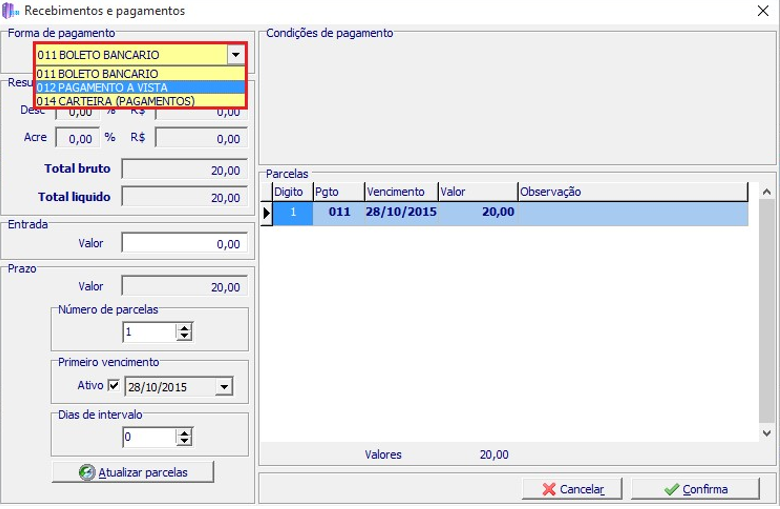Click the refresh icon on Atualizar parcelas

87,472
